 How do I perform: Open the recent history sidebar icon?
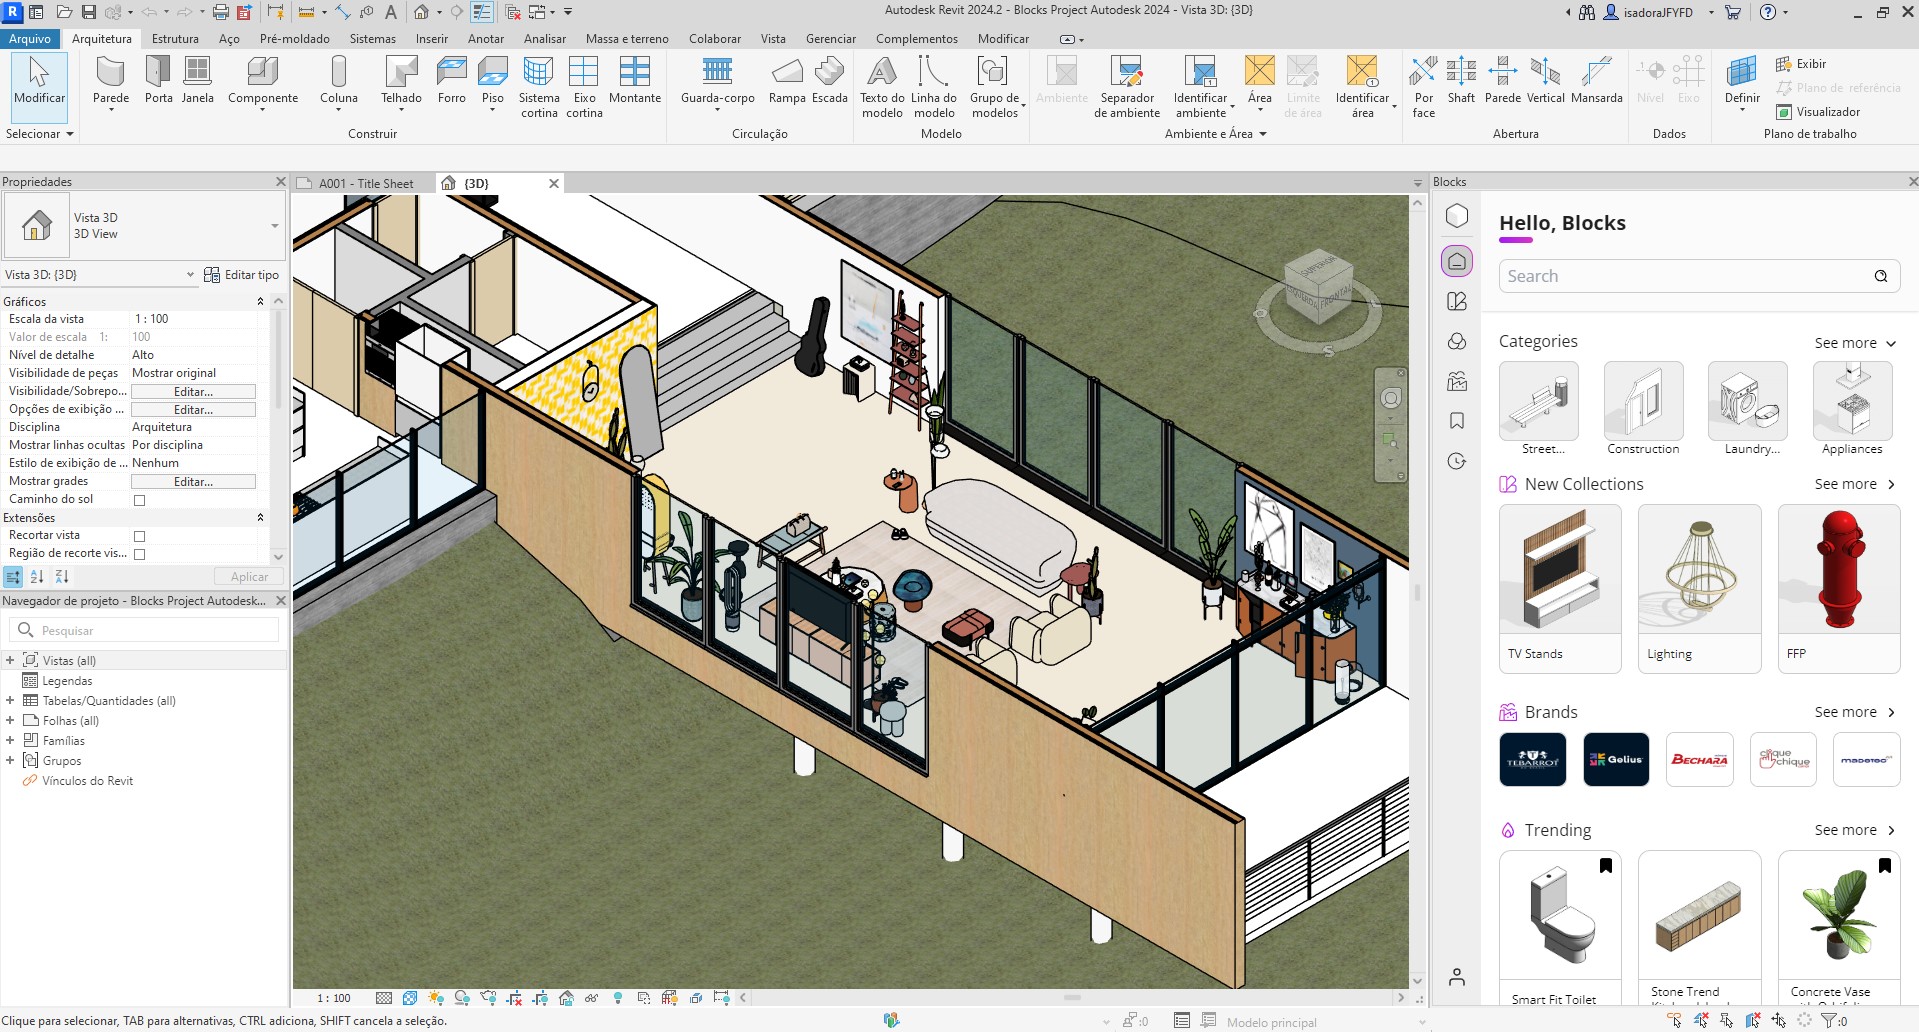1457,461
